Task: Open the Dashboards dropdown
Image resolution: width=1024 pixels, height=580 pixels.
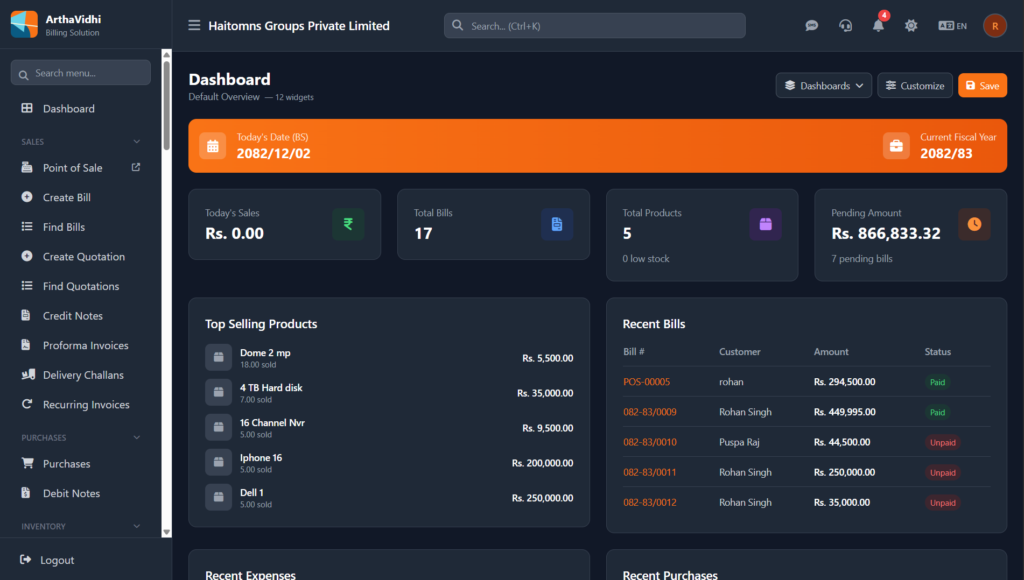Action: click(823, 86)
